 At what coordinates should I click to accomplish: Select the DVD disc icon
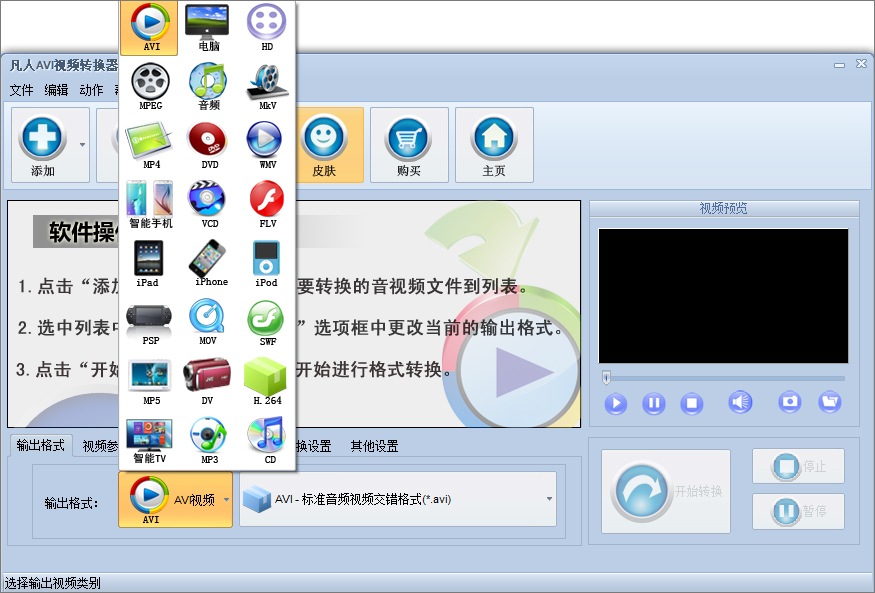[x=209, y=145]
